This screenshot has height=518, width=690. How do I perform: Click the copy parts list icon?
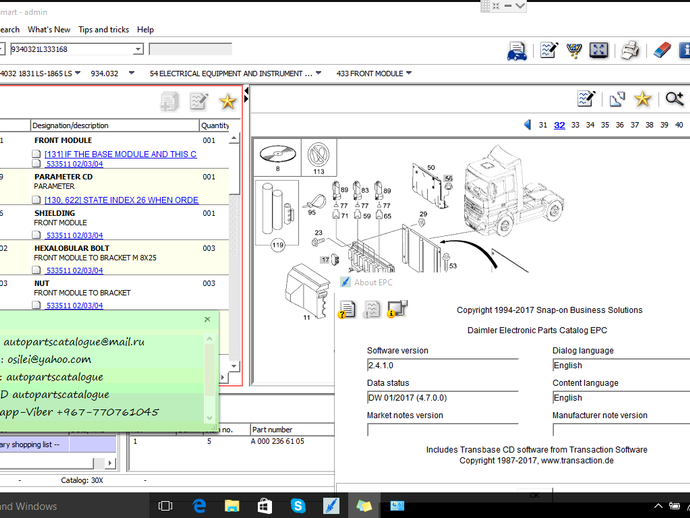tap(169, 101)
